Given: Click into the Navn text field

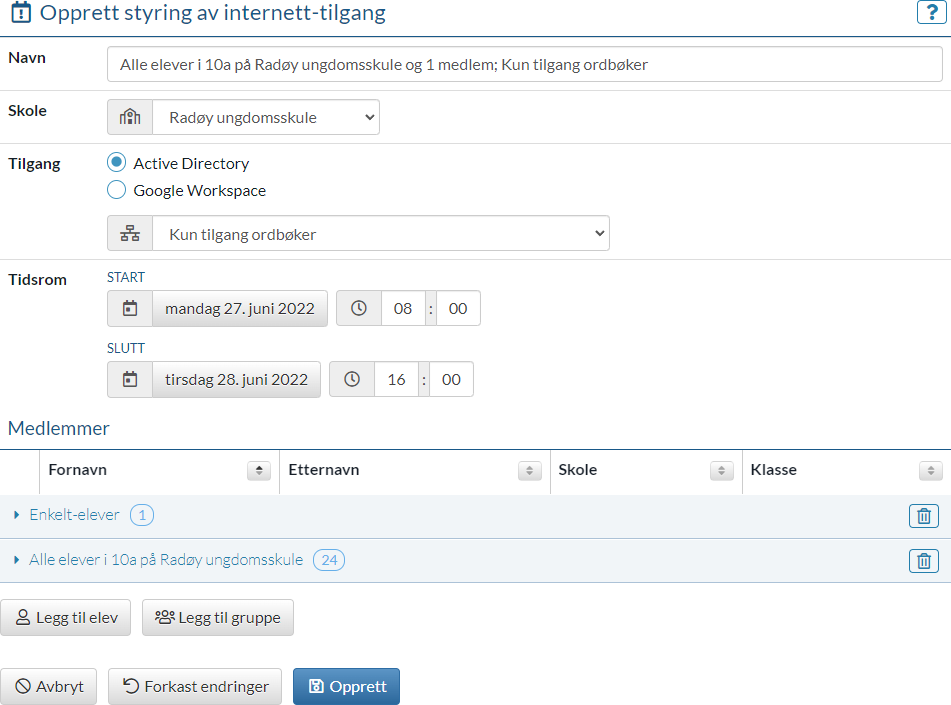Looking at the screenshot, I should coord(524,65).
